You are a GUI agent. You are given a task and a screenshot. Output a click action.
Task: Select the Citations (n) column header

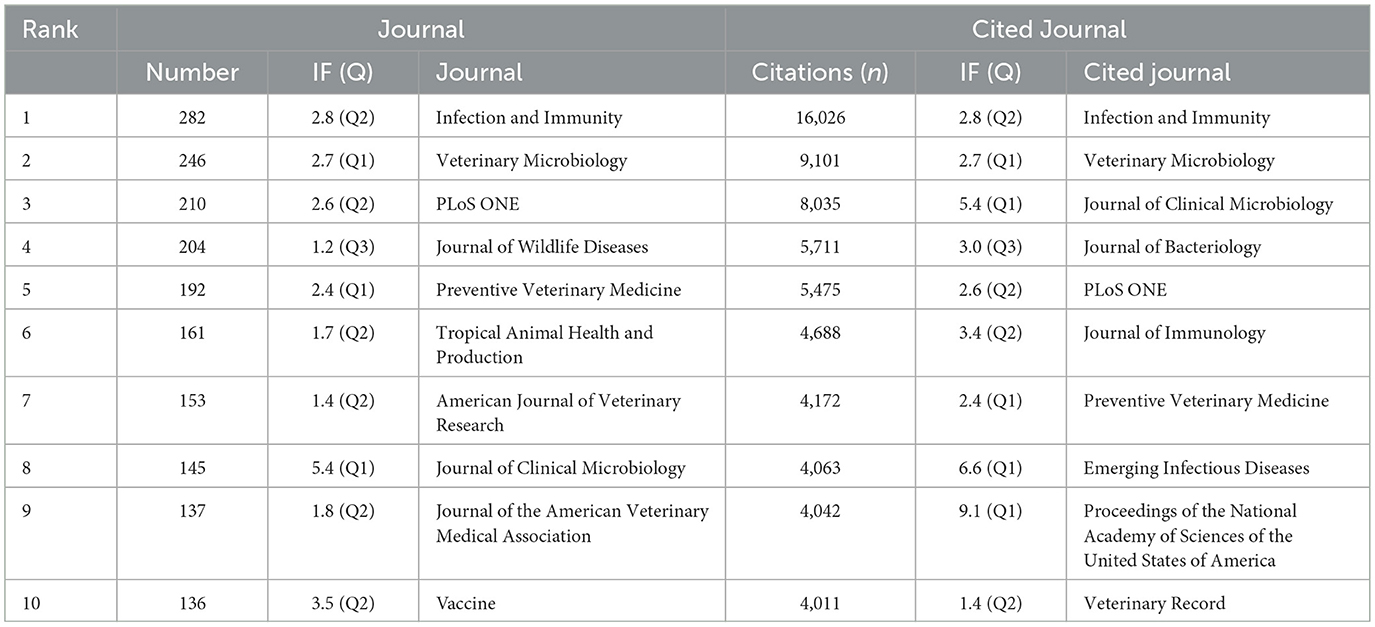[819, 72]
